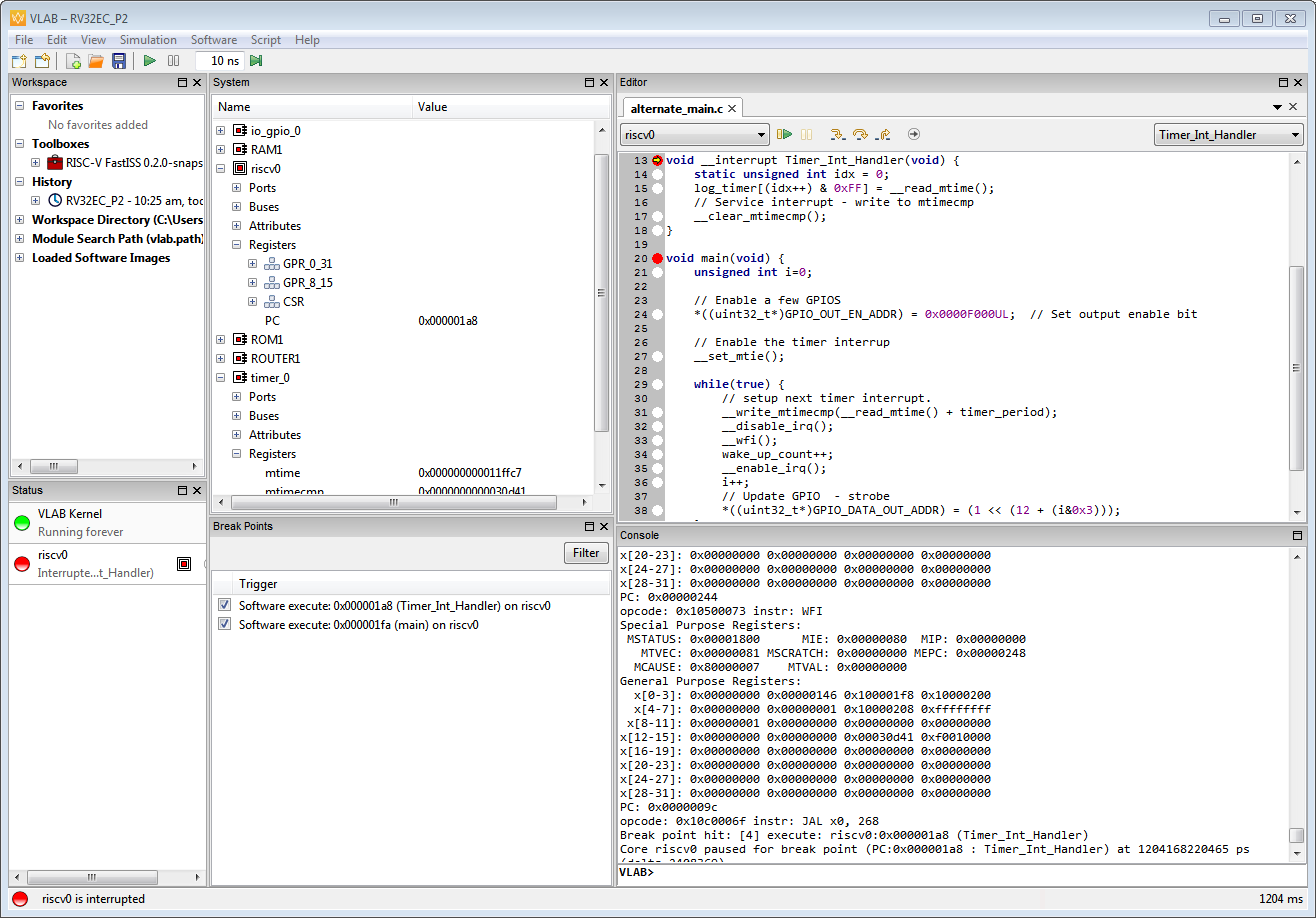Screen dimensions: 1316x918
Task: Click the Step Over debug icon
Action: click(860, 134)
